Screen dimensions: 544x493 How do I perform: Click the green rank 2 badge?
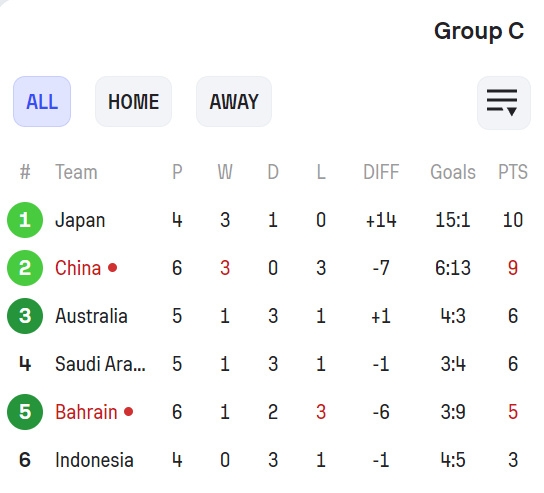click(25, 268)
